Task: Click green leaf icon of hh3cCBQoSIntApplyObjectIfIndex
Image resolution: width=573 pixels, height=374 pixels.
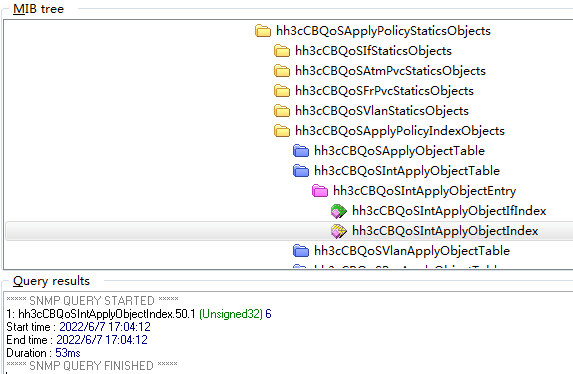Action: click(x=338, y=211)
